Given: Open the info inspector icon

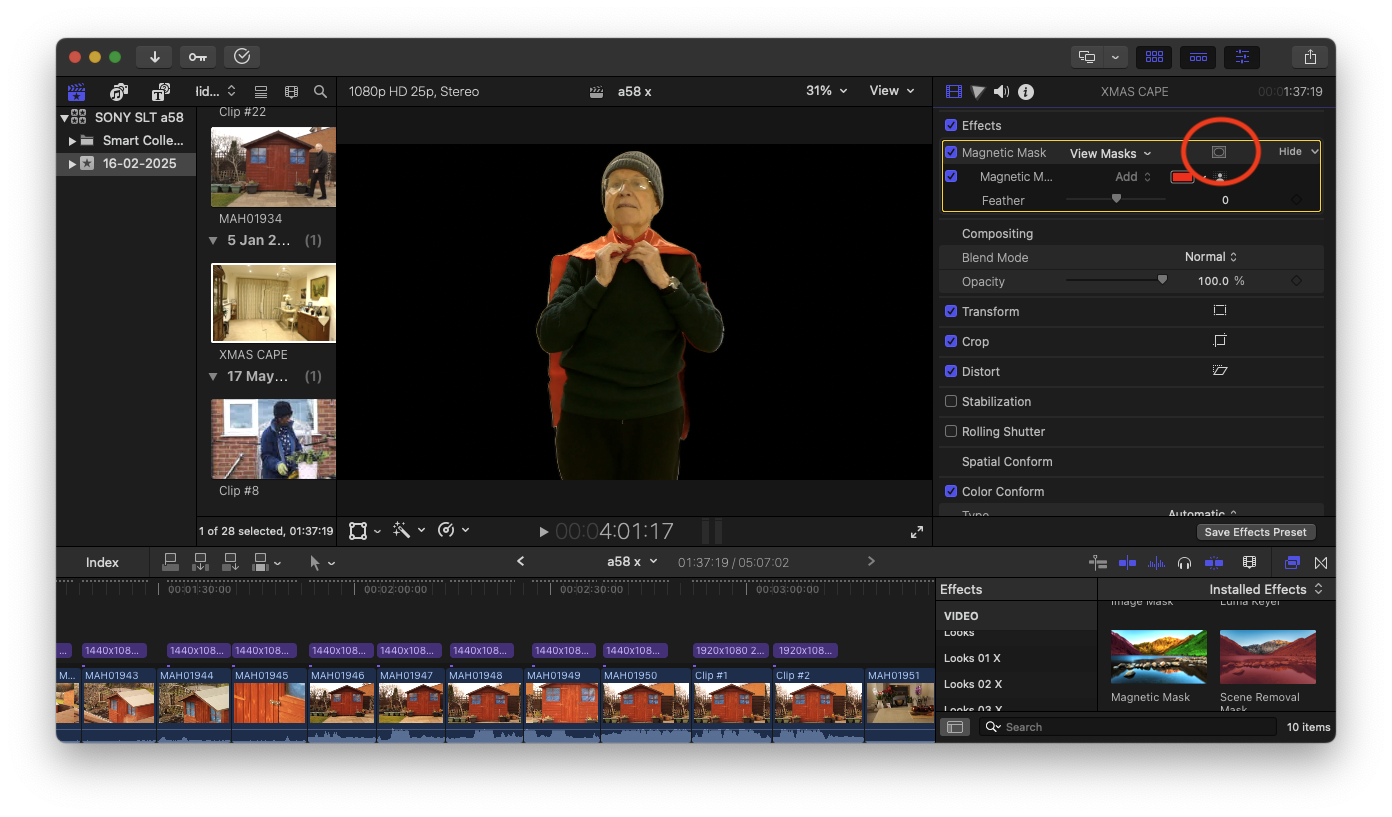Looking at the screenshot, I should 1026,92.
